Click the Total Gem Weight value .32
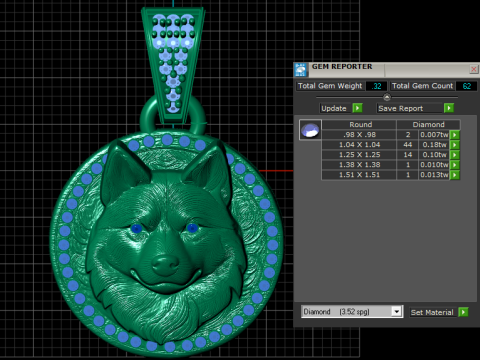 (x=377, y=86)
